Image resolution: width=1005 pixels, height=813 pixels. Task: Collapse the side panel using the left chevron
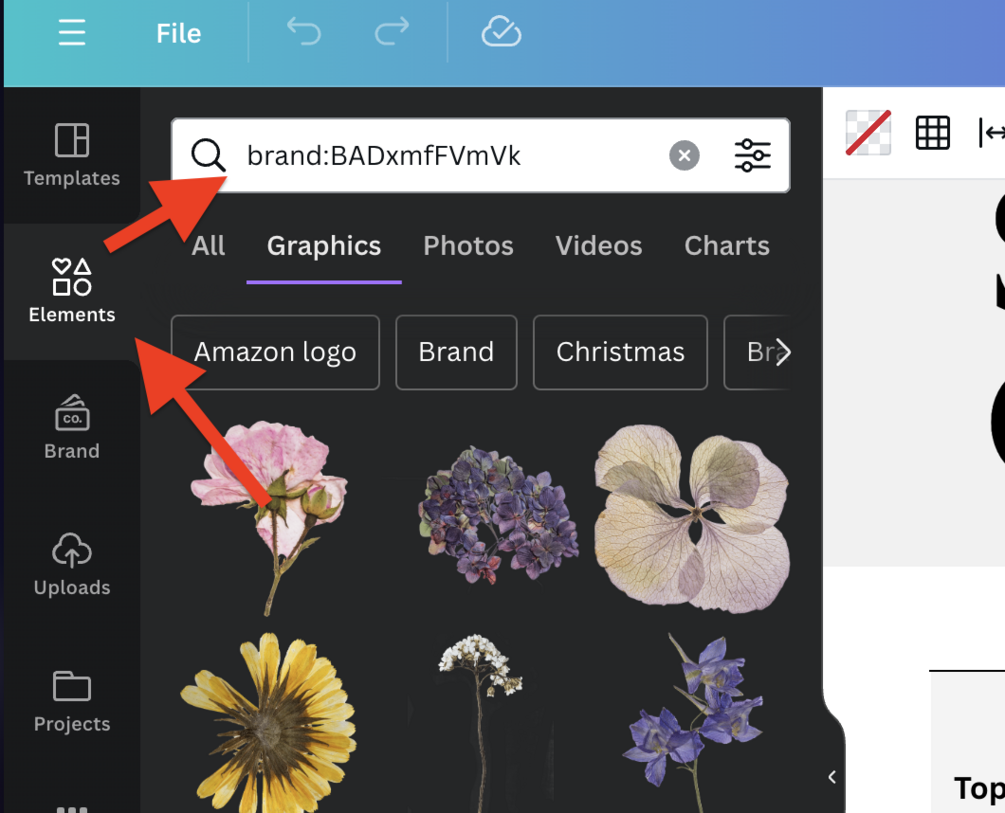point(830,777)
